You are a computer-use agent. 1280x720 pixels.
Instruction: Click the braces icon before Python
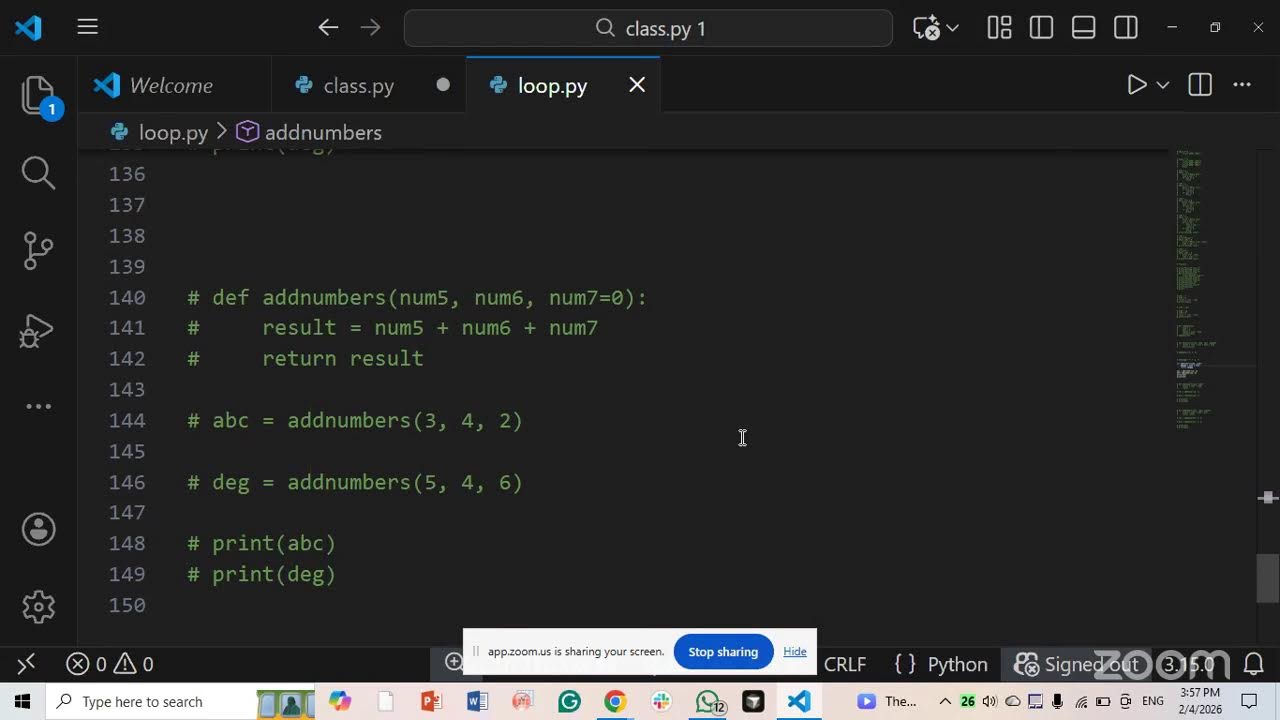905,664
